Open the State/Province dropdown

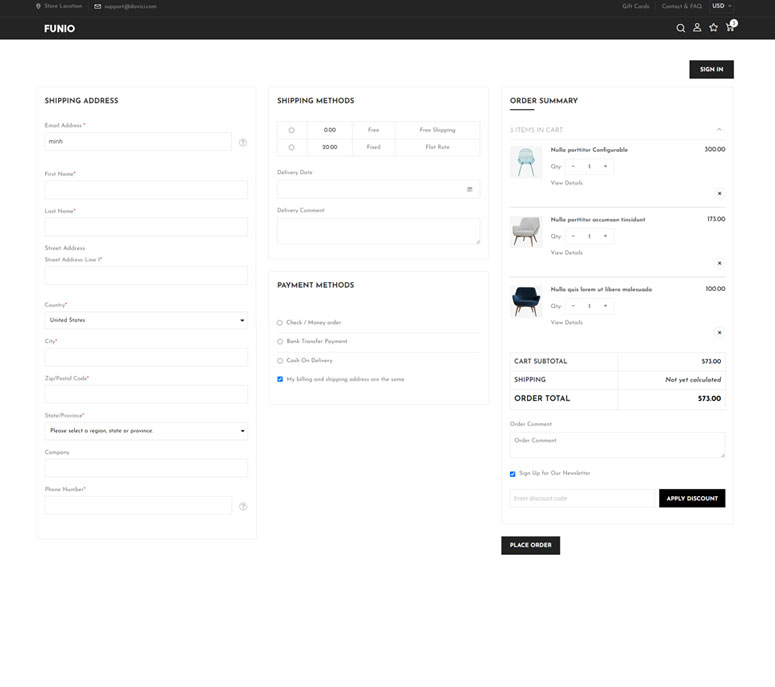click(x=146, y=431)
